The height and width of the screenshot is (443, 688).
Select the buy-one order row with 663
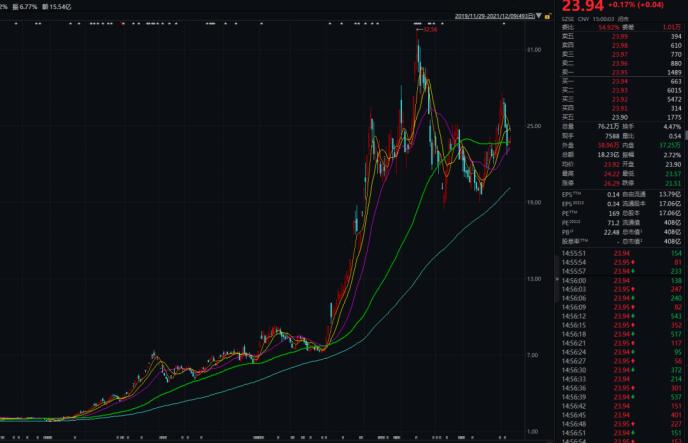621,82
